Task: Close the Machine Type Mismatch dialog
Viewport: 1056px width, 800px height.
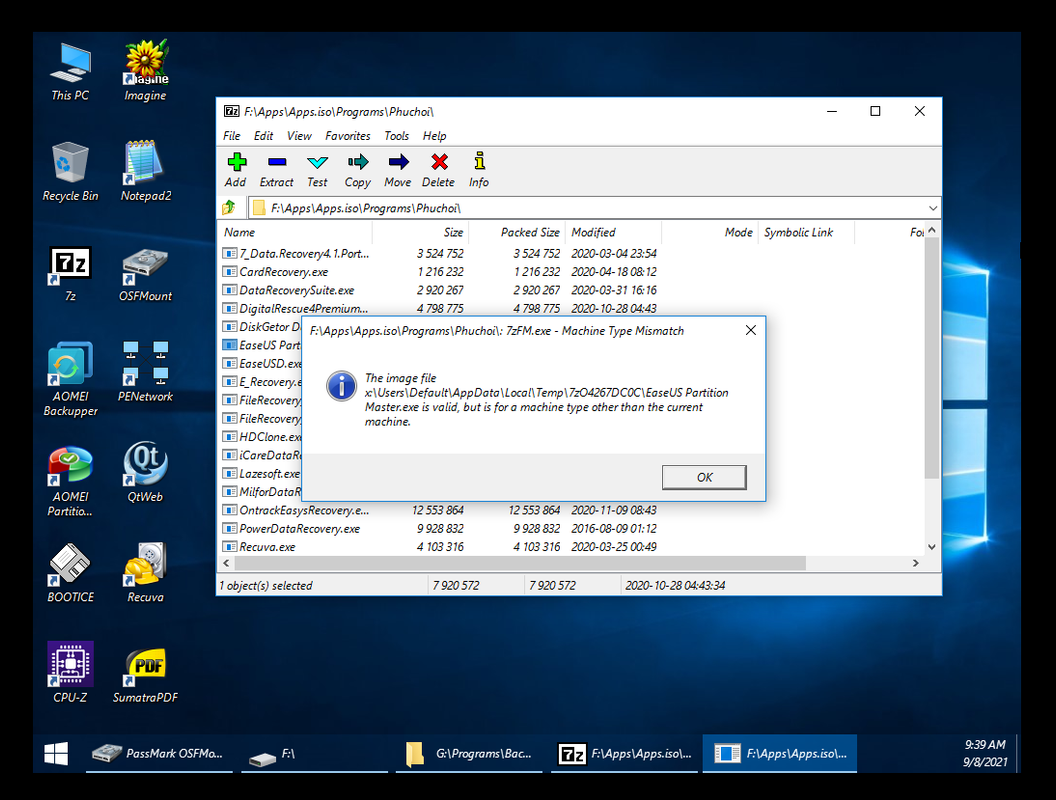Action: [751, 330]
